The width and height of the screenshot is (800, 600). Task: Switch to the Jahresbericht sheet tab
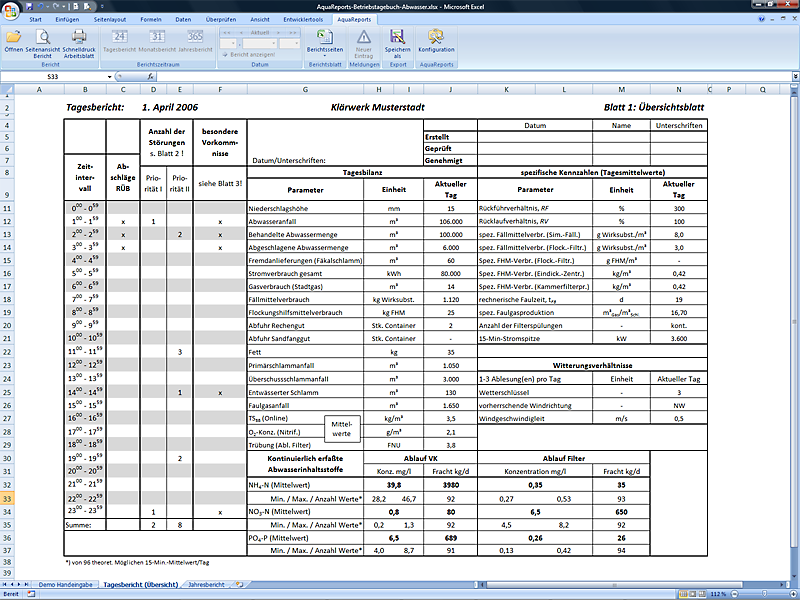pyautogui.click(x=206, y=585)
